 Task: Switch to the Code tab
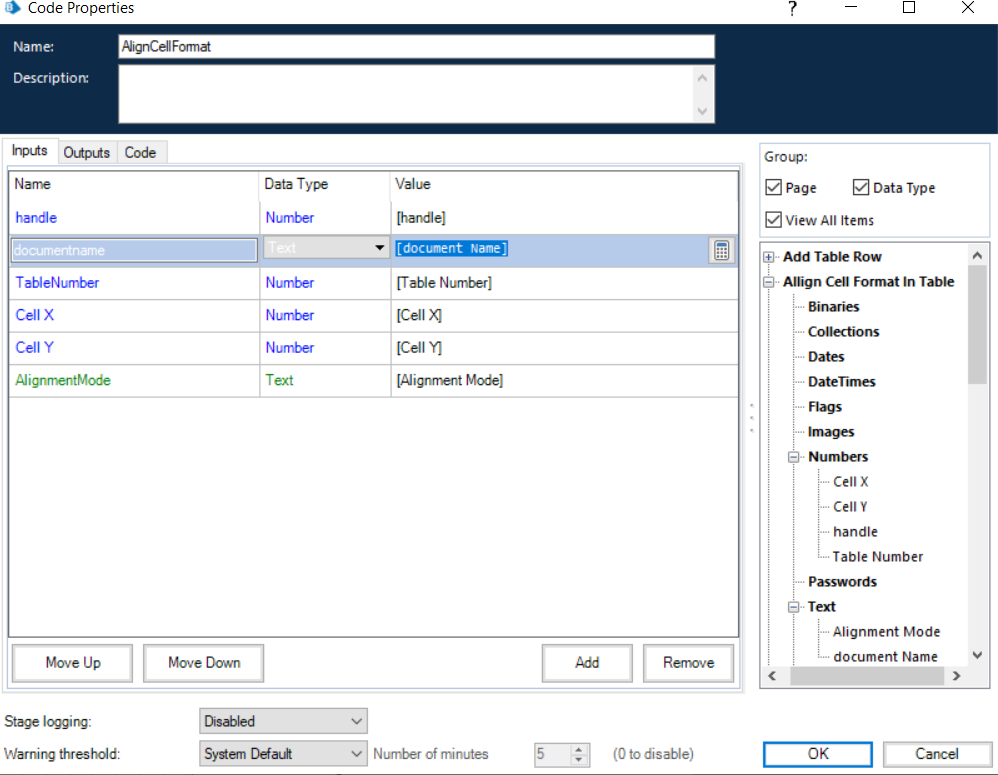(140, 153)
